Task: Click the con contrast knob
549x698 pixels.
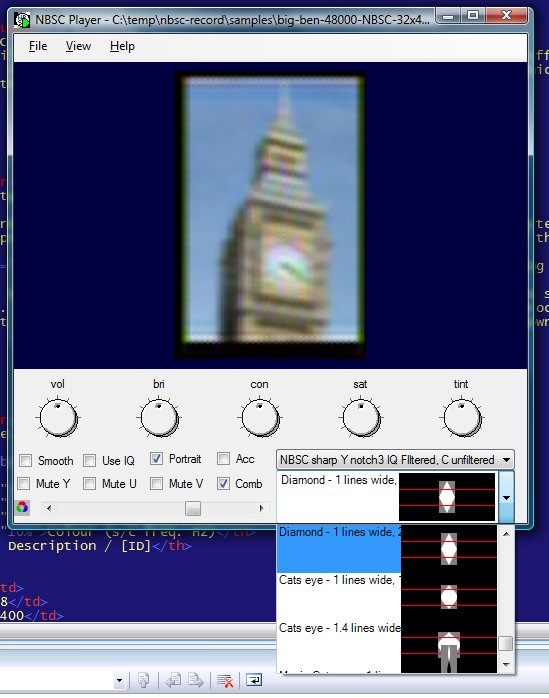Action: (x=260, y=418)
